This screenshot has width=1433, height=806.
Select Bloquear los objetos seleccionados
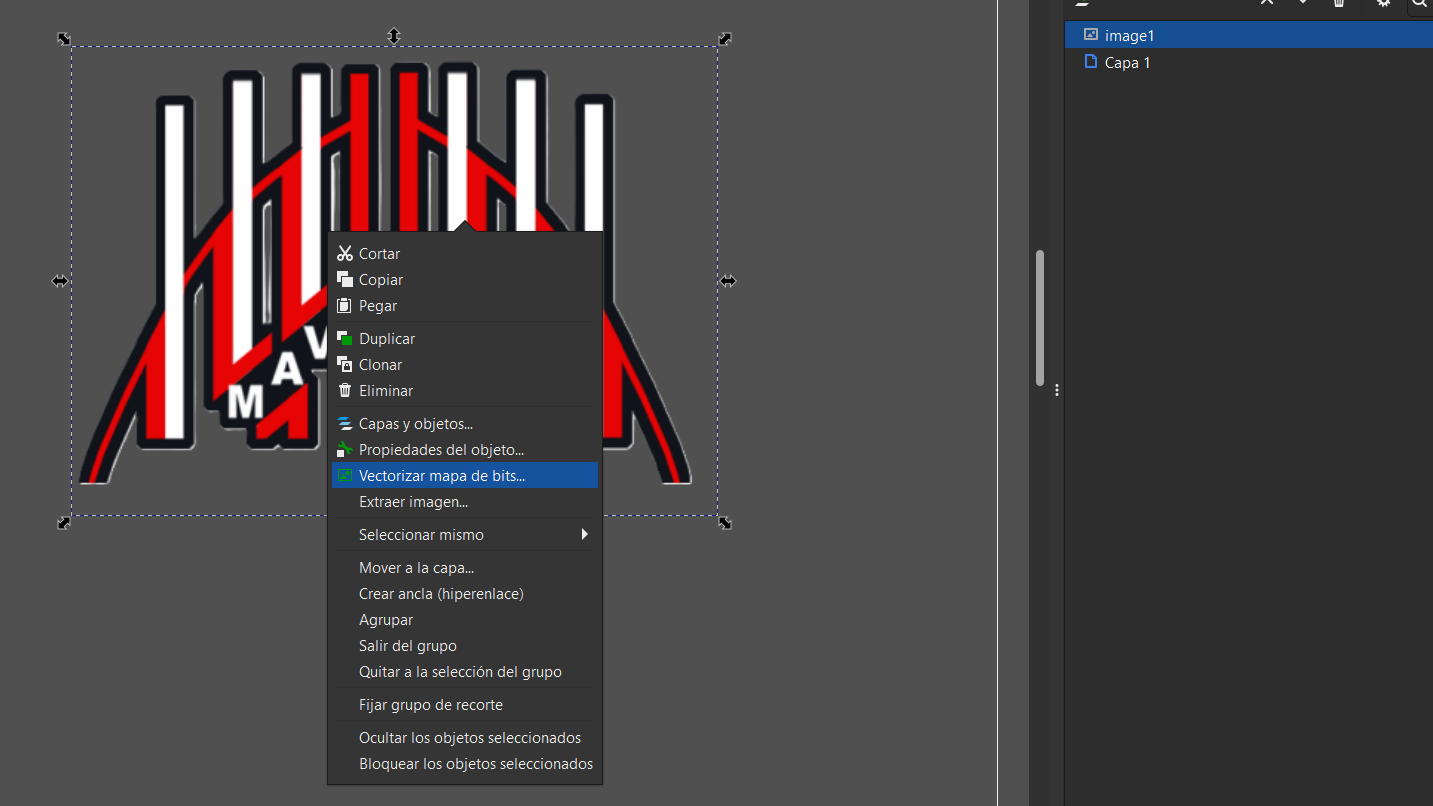pos(465,764)
